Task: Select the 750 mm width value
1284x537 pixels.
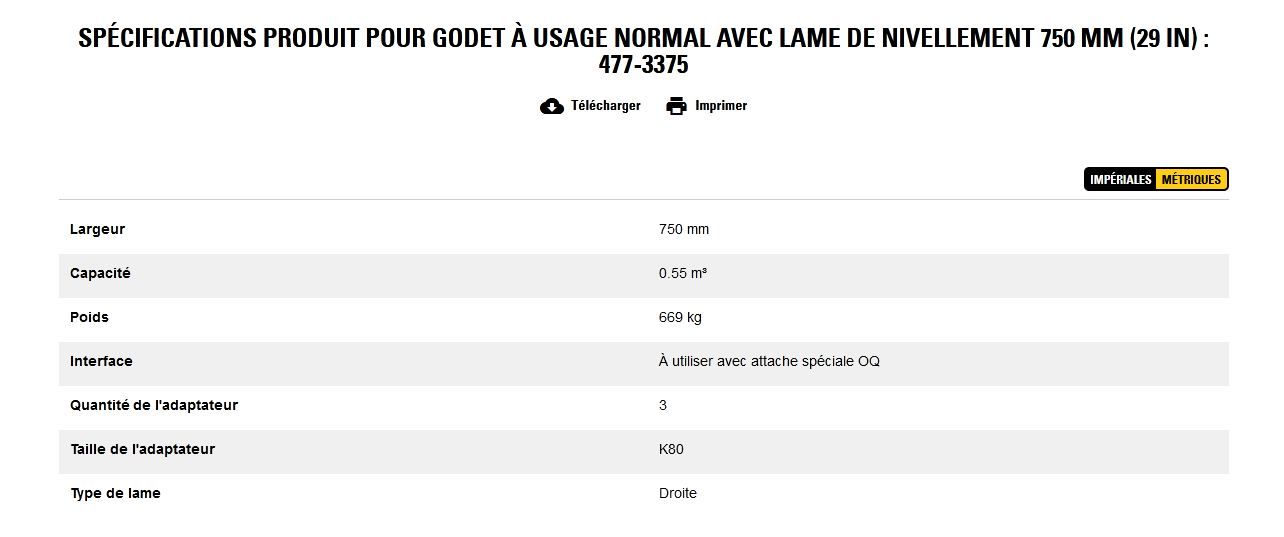Action: 684,230
